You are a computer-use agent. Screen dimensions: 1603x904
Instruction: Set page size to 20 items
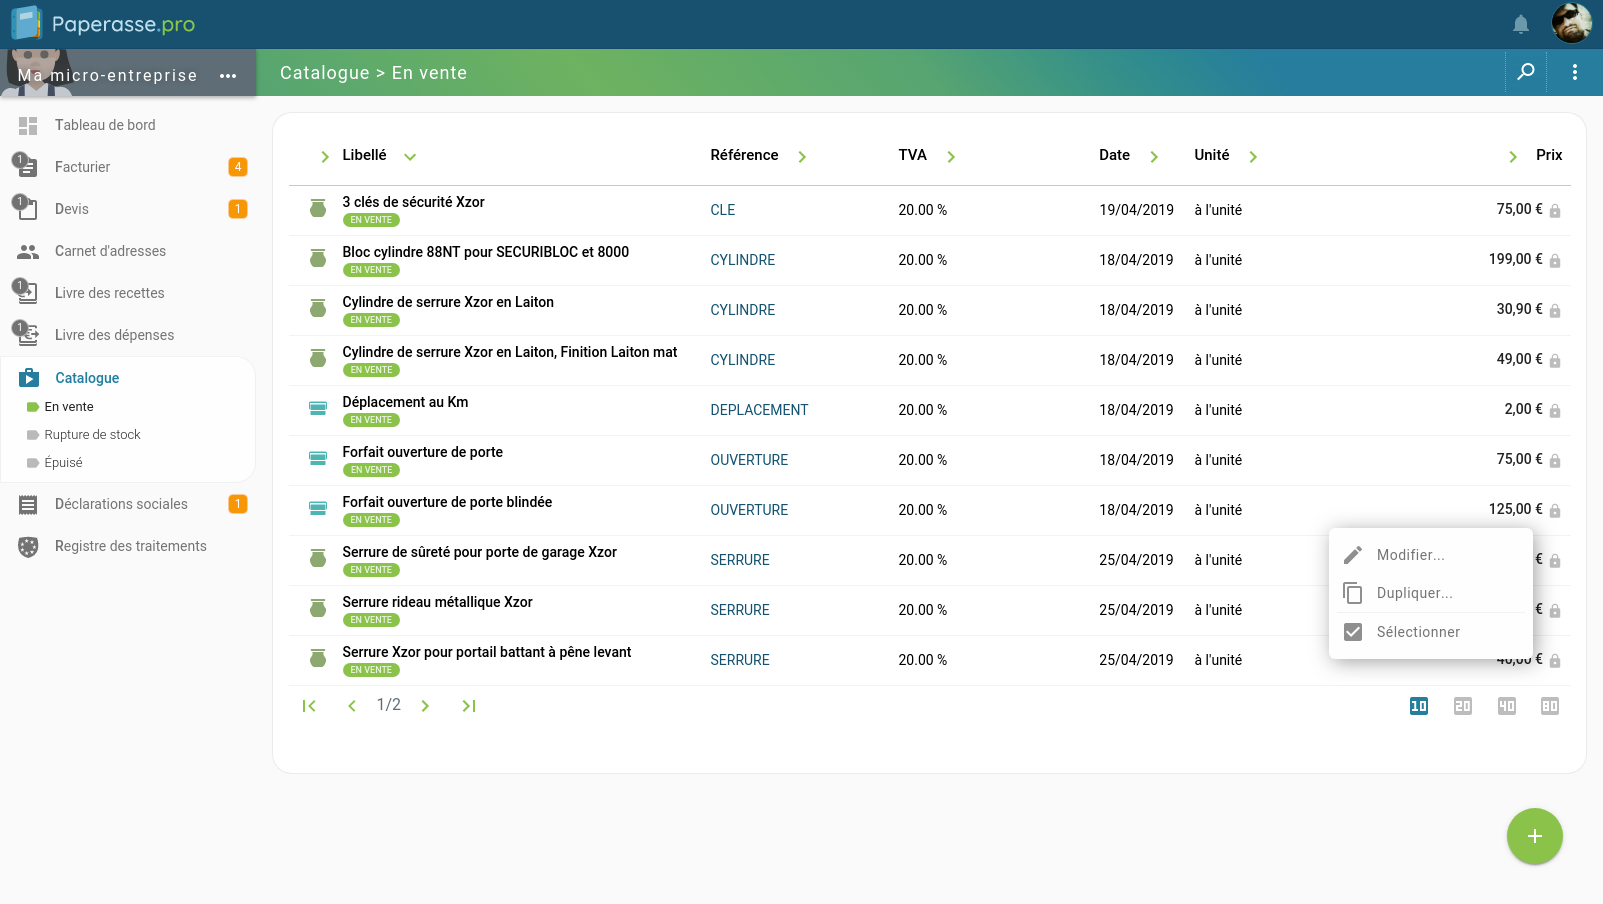[x=1462, y=706]
